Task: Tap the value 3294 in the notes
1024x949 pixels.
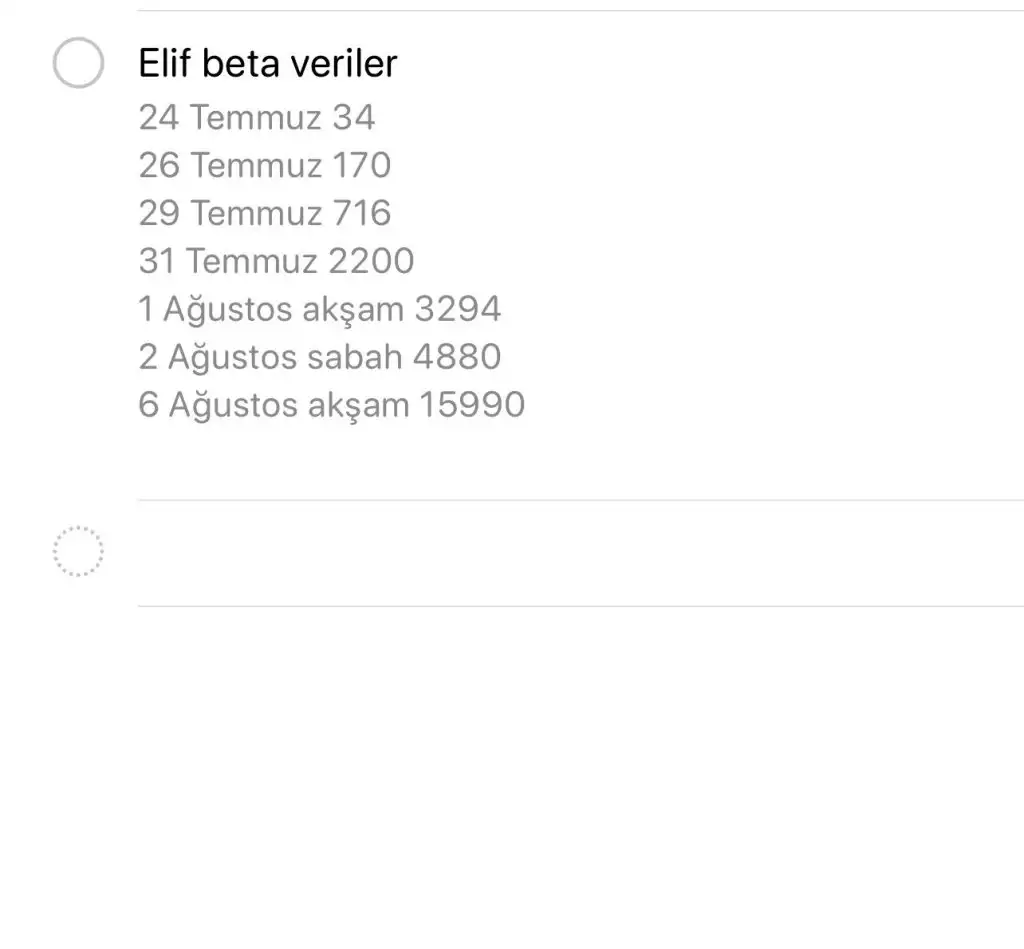Action: (457, 309)
